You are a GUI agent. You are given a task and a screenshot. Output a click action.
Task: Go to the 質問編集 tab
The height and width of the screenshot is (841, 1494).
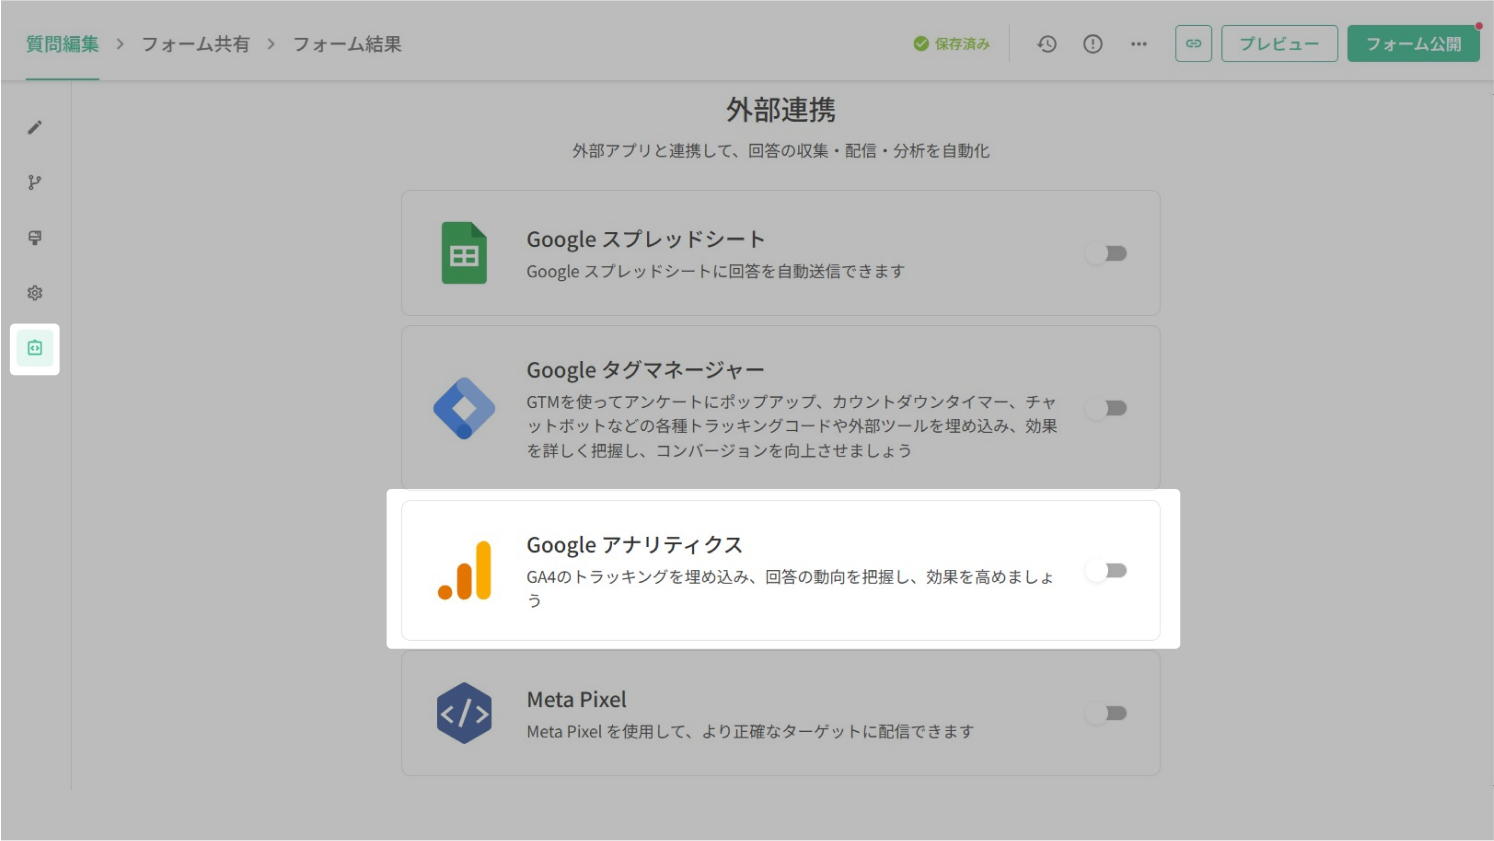click(63, 44)
